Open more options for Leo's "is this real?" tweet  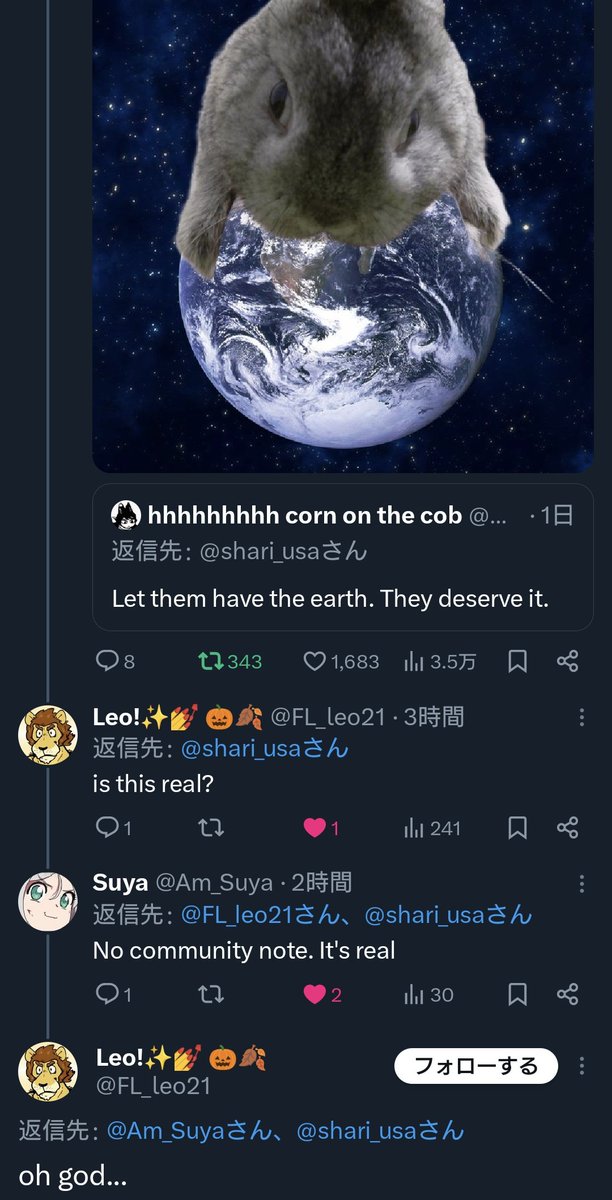[x=582, y=717]
